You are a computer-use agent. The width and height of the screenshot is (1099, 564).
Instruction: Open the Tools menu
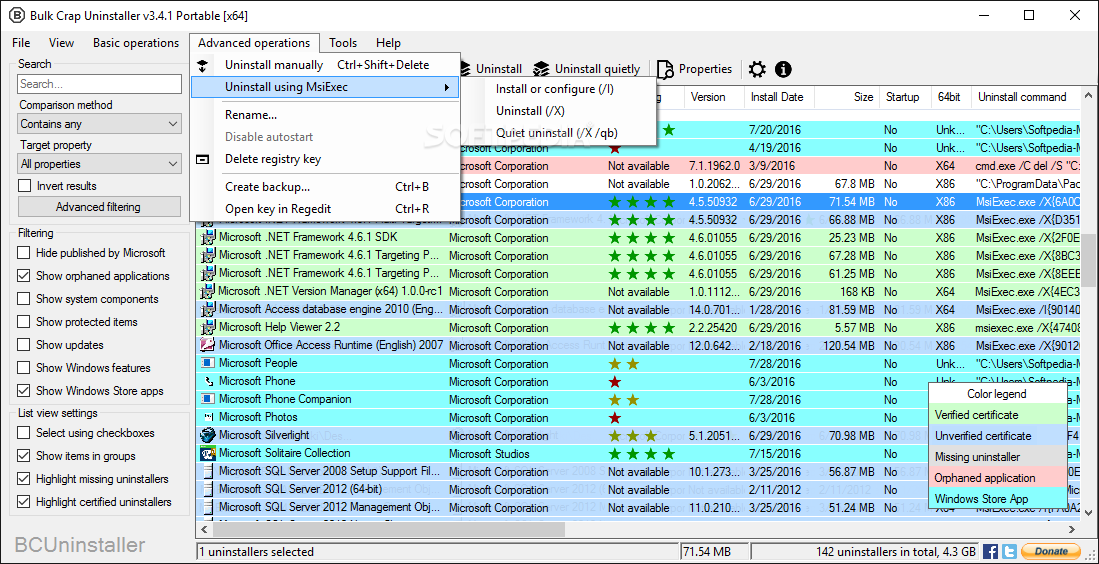click(x=343, y=43)
